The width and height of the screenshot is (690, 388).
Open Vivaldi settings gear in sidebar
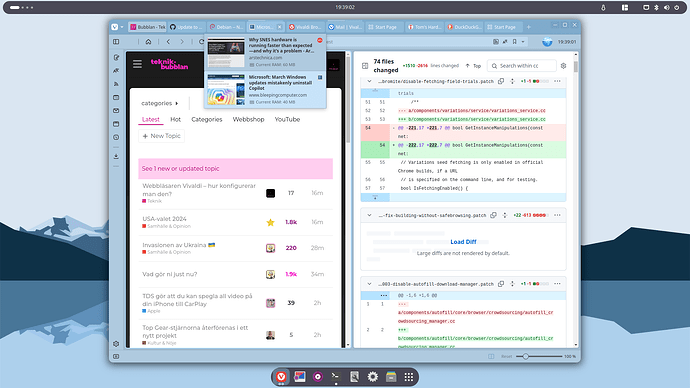pyautogui.click(x=116, y=344)
